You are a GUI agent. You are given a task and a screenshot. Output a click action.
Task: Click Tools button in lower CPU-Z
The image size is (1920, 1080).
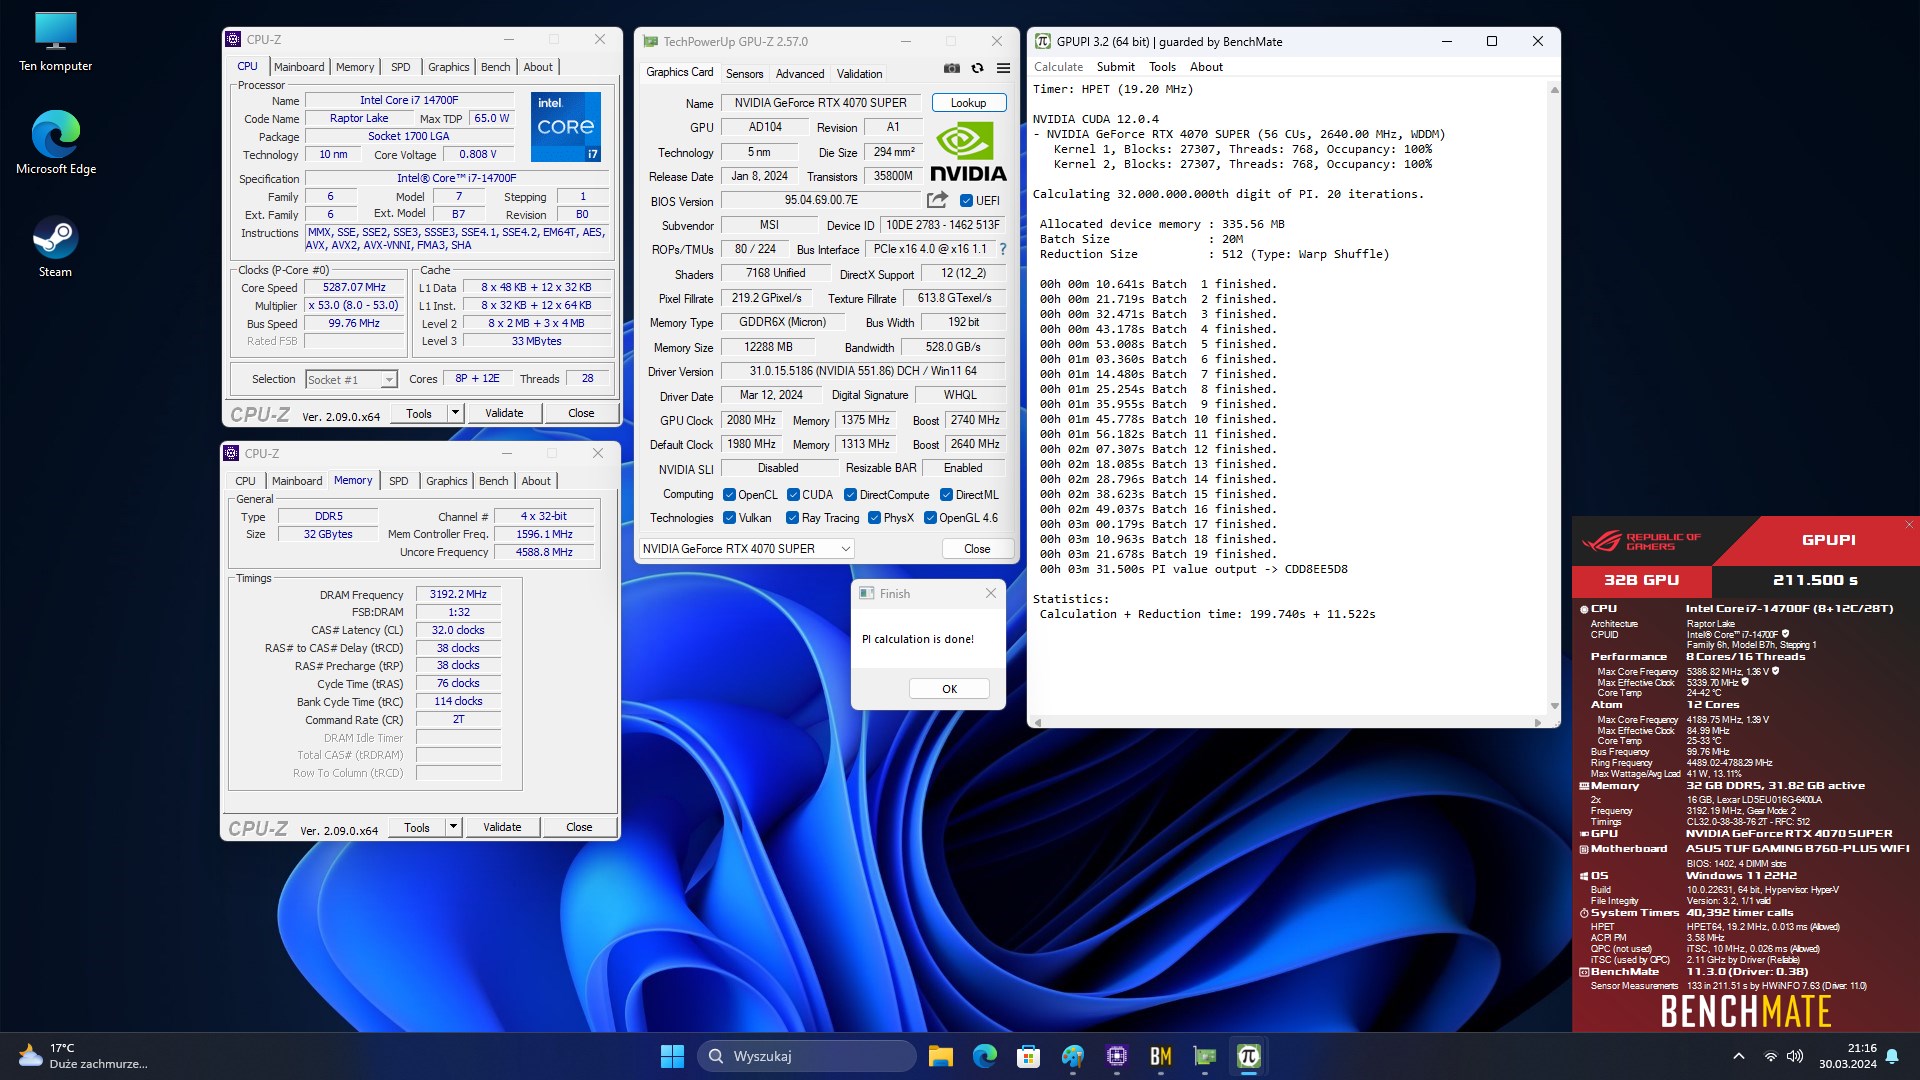[x=417, y=827]
